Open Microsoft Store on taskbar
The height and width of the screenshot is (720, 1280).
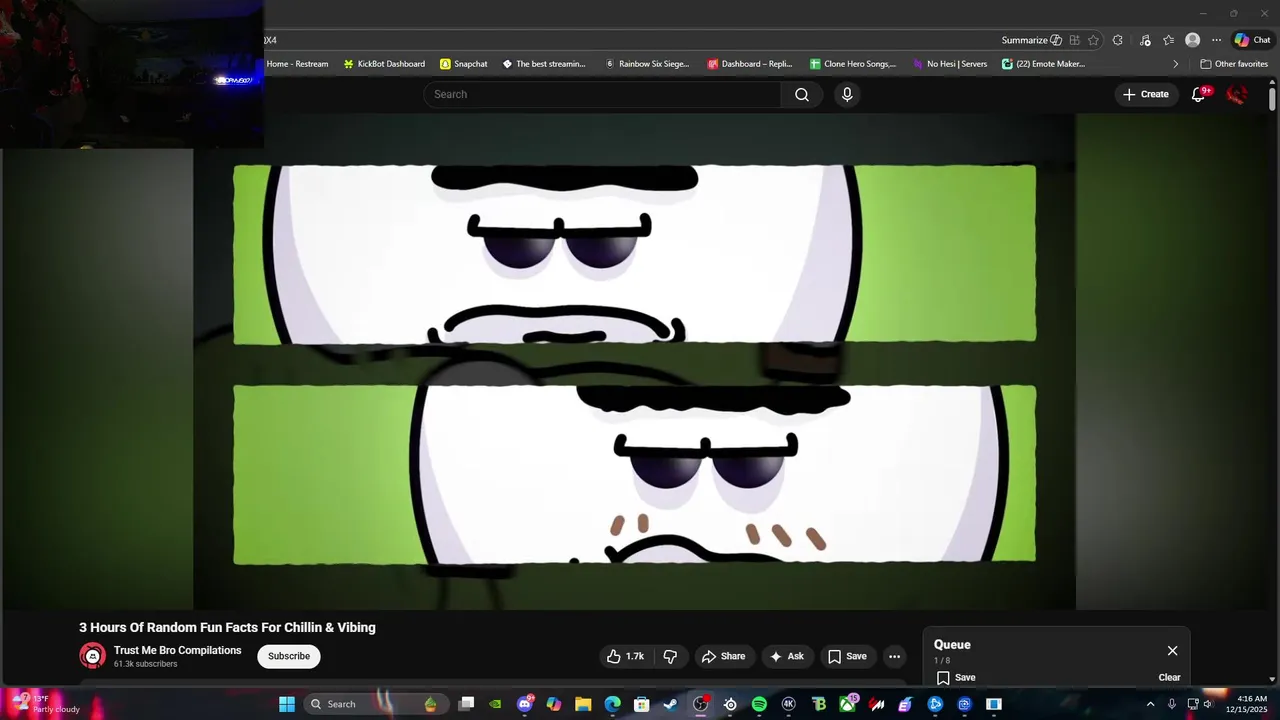642,704
